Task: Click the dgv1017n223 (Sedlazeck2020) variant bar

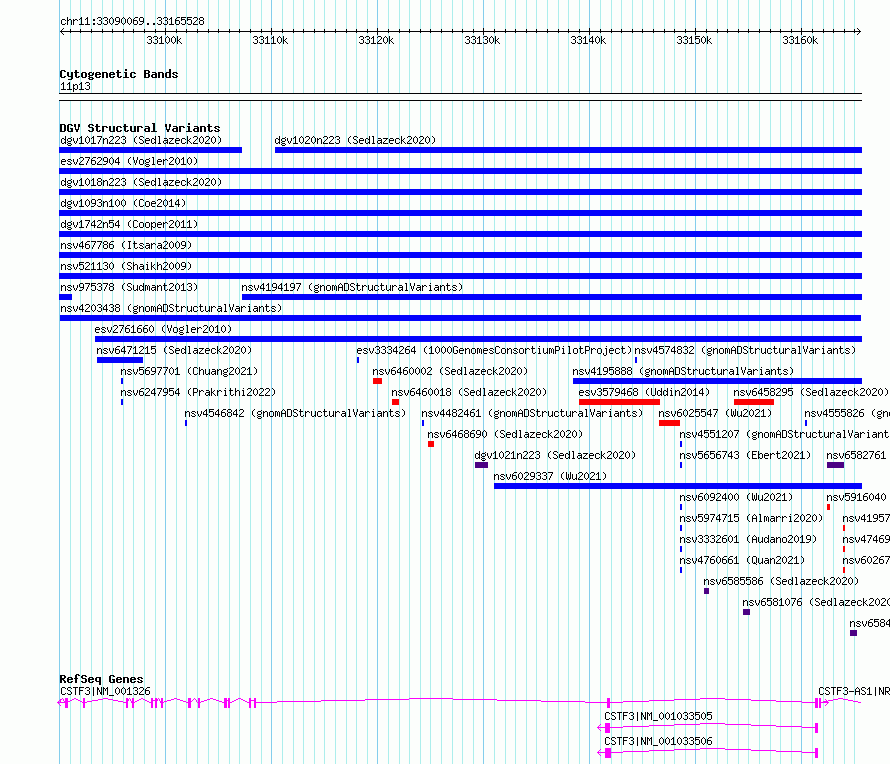Action: [x=150, y=150]
